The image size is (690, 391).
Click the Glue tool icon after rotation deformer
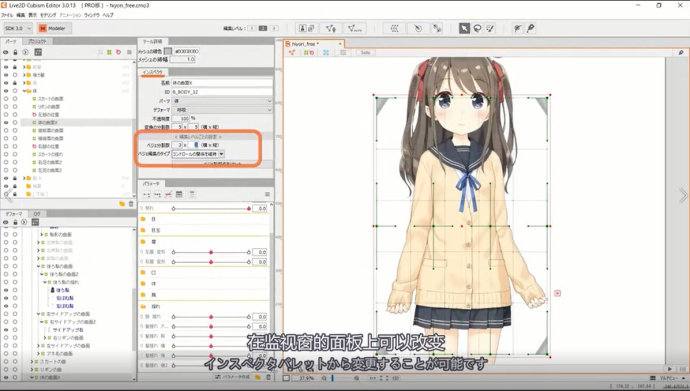437,28
